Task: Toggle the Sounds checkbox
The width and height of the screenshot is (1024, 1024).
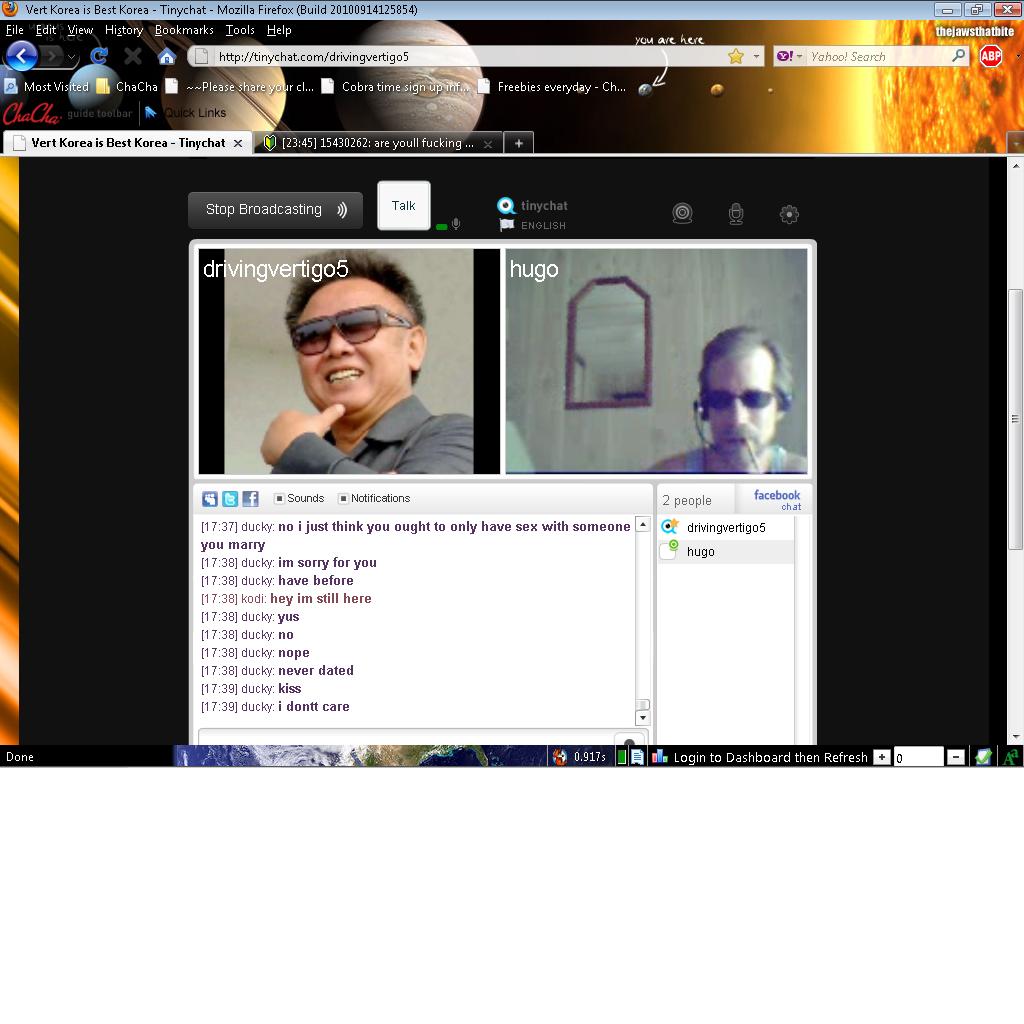Action: coord(280,498)
